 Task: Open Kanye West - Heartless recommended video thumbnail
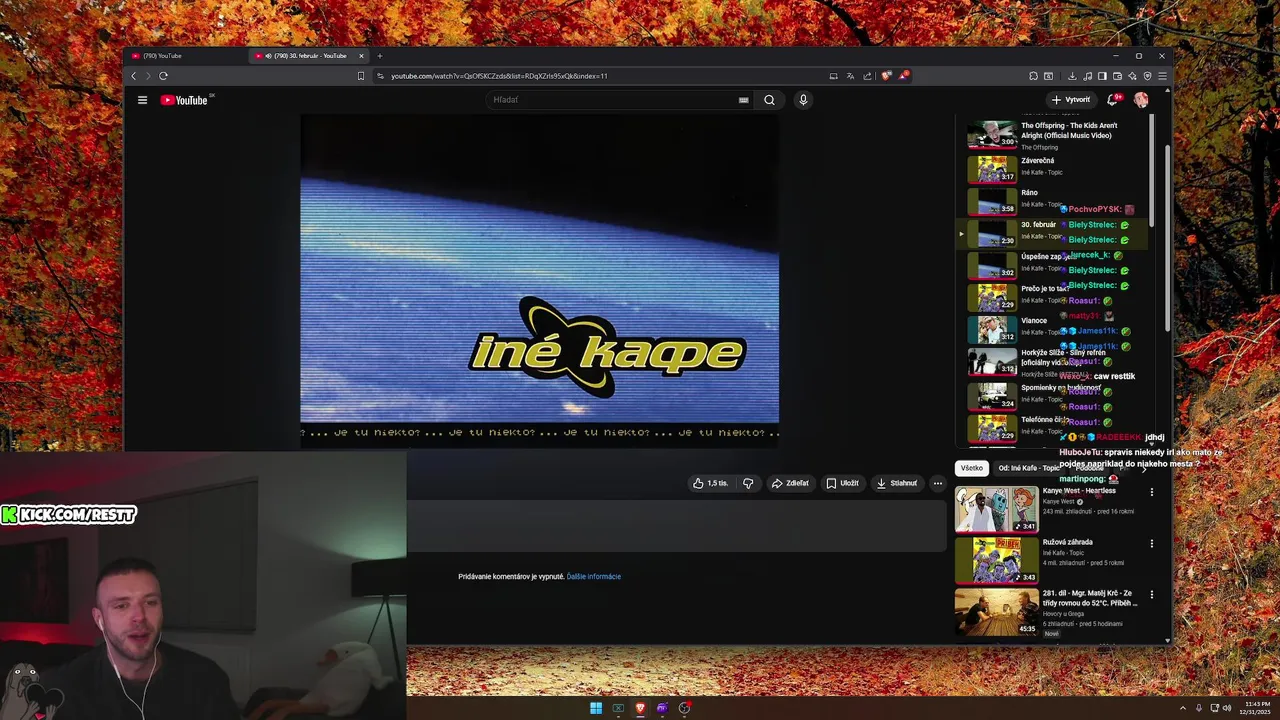click(x=996, y=509)
